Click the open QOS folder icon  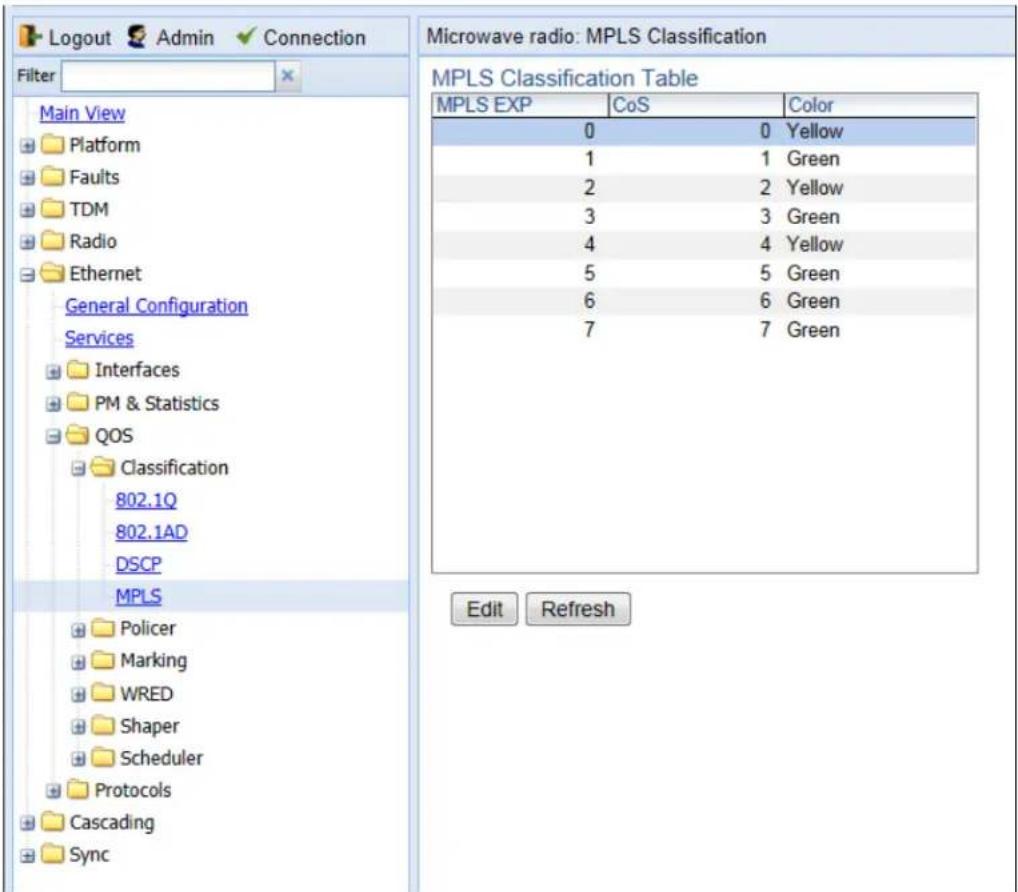pos(78,435)
